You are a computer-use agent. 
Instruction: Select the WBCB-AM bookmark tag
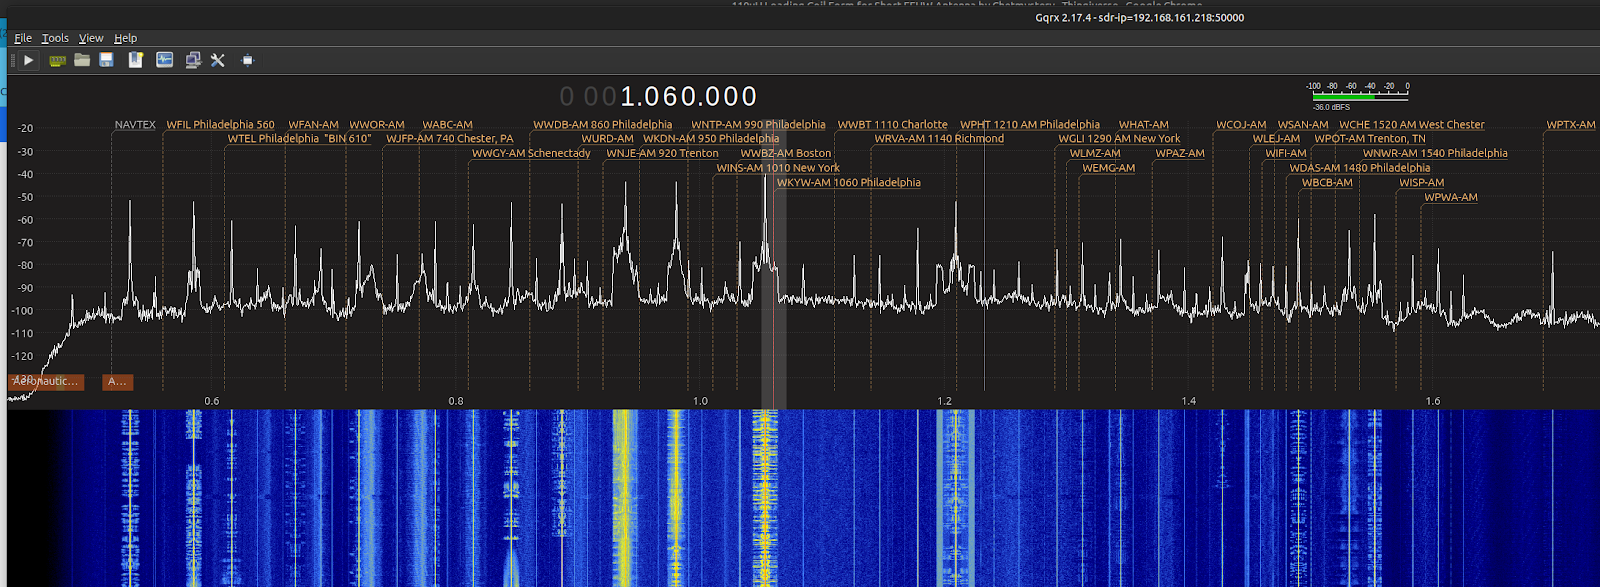point(1327,183)
